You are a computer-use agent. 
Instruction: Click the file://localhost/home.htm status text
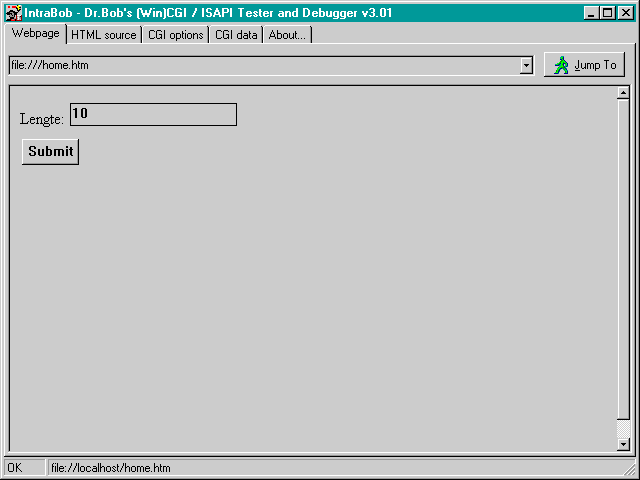pyautogui.click(x=110, y=468)
